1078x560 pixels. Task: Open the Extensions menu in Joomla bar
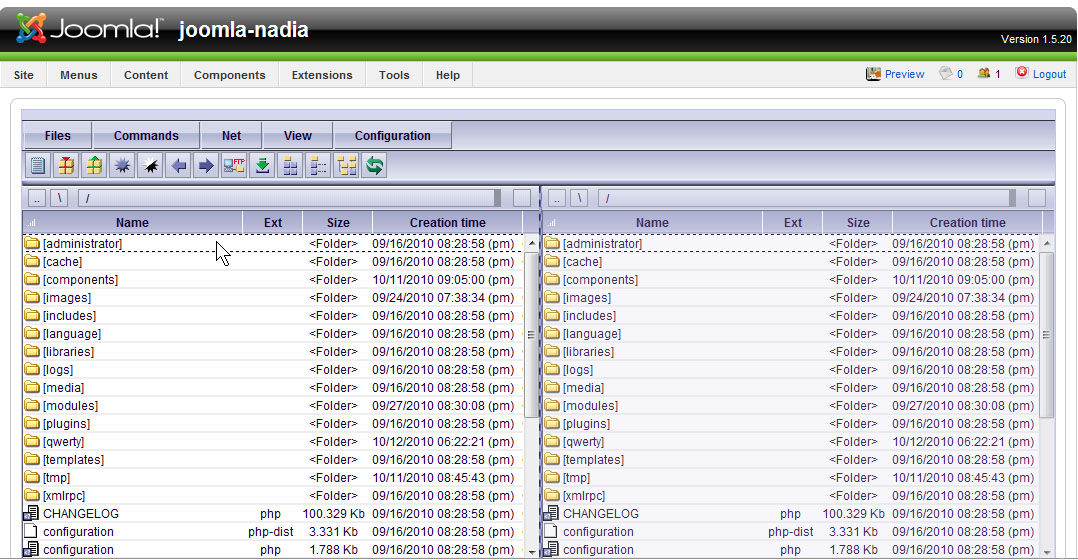click(322, 75)
